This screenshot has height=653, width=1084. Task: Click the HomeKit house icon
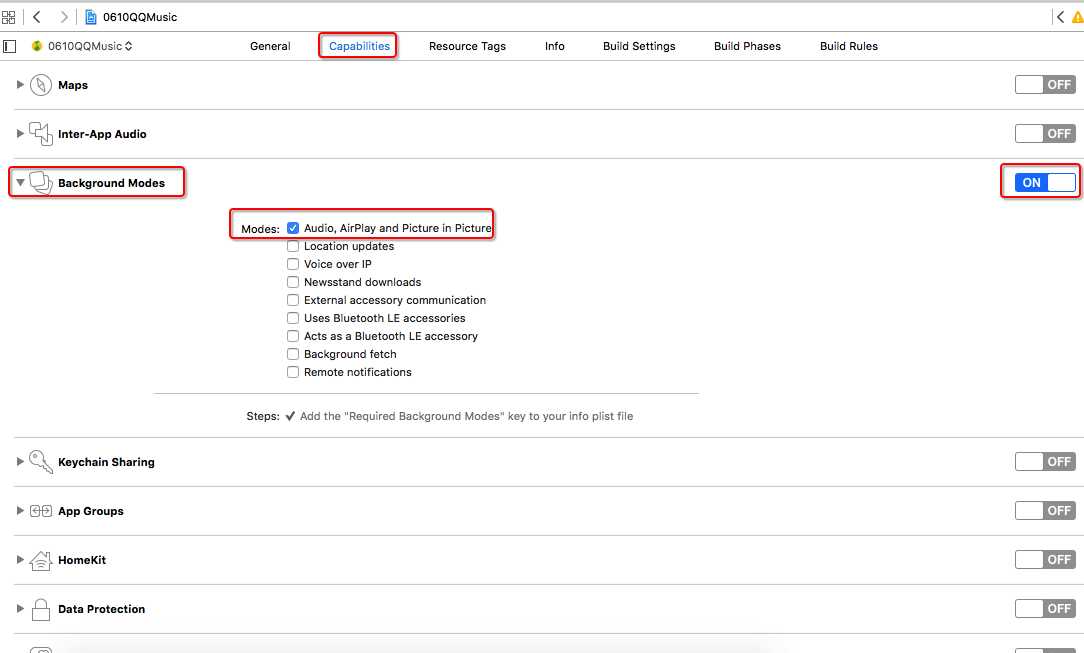pos(41,560)
